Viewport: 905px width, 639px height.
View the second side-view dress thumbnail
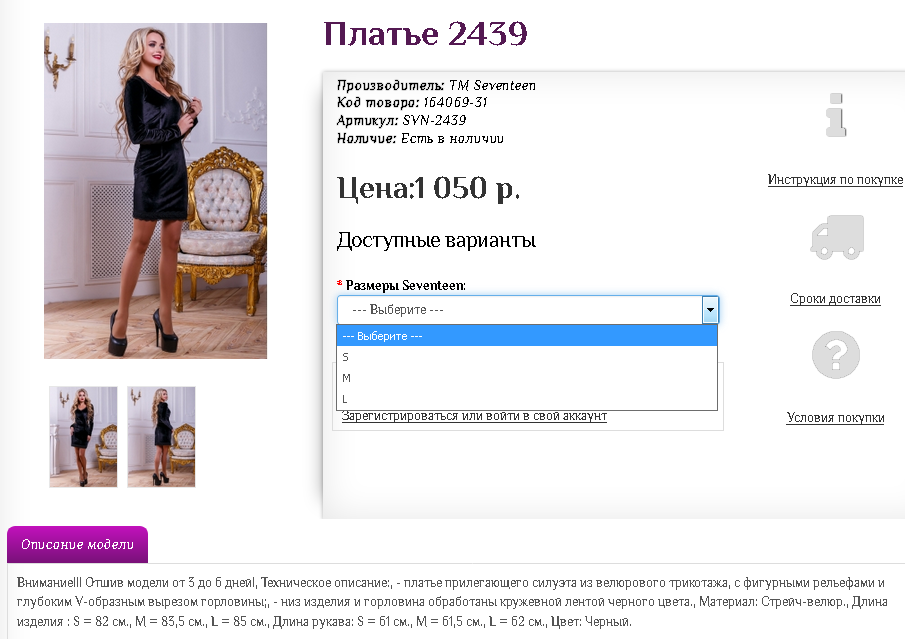coord(161,437)
